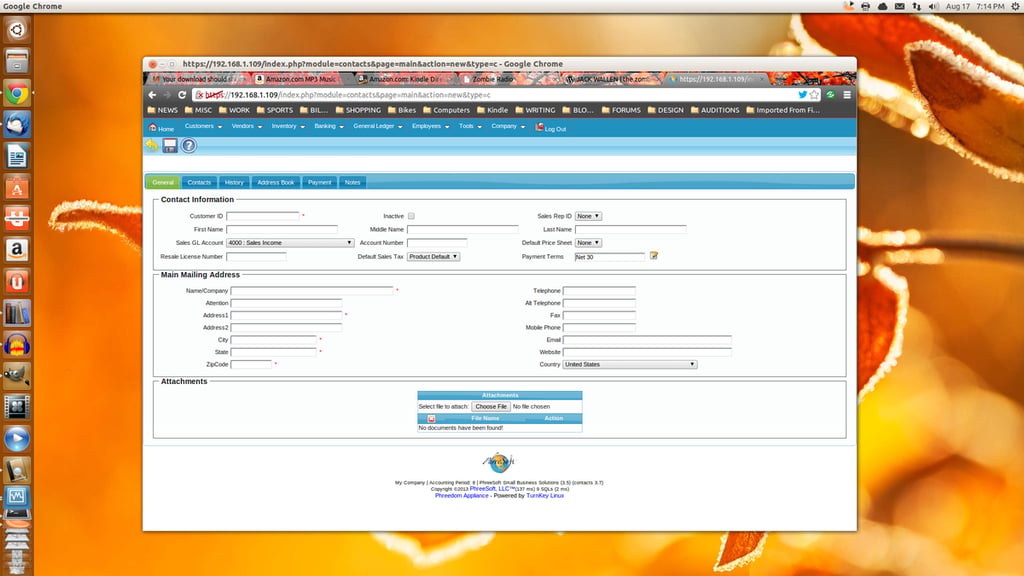1024x576 pixels.
Task: Open the Company menu
Action: 508,126
